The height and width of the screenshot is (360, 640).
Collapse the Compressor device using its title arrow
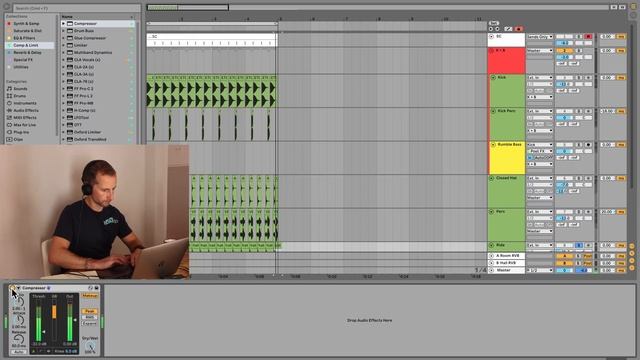(x=18, y=288)
